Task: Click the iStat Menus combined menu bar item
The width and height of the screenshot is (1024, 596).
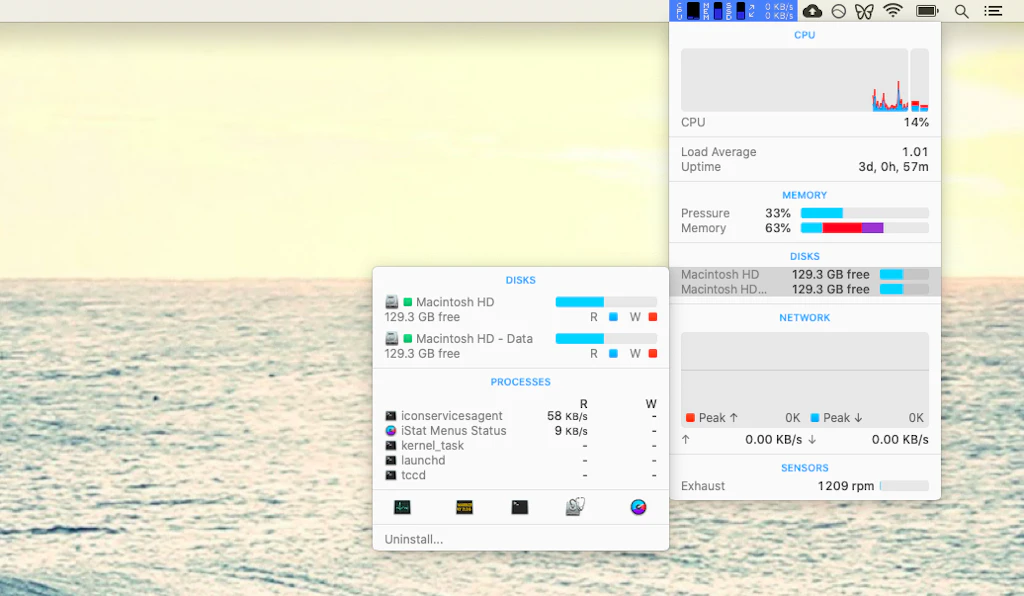Action: pos(733,11)
